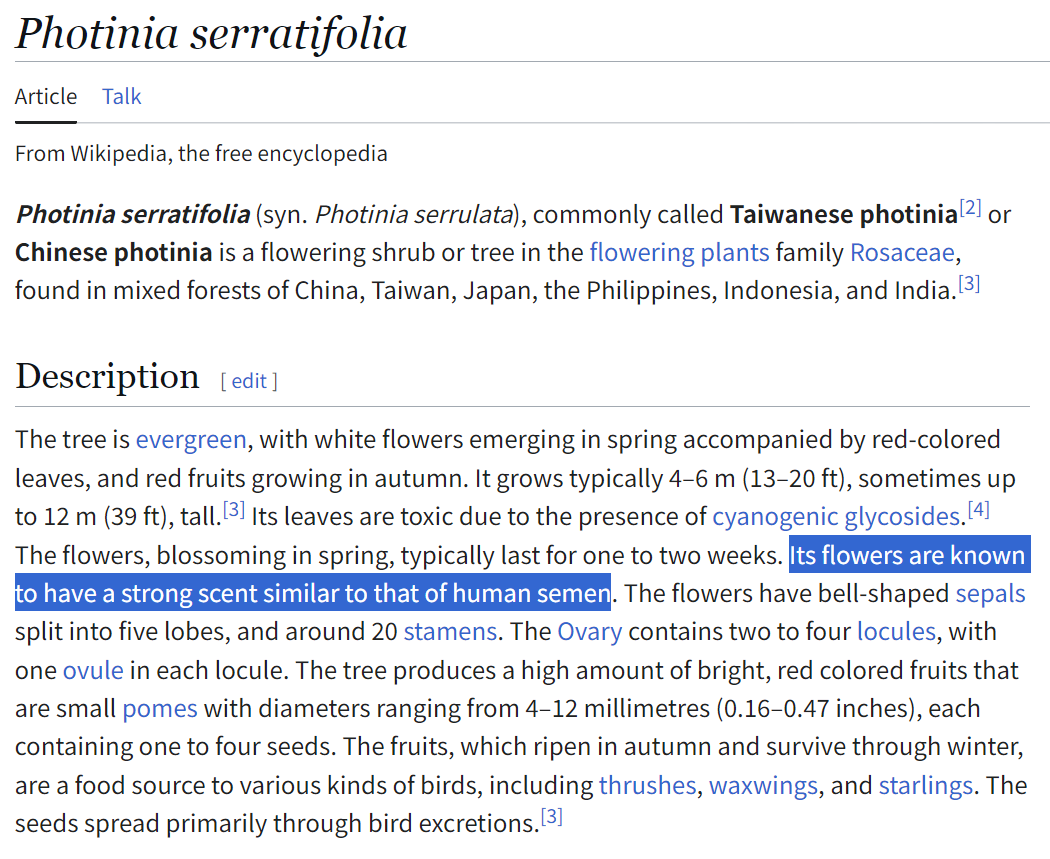Follow the Ovary link
Image resolution: width=1050 pixels, height=859 pixels.
coord(590,632)
